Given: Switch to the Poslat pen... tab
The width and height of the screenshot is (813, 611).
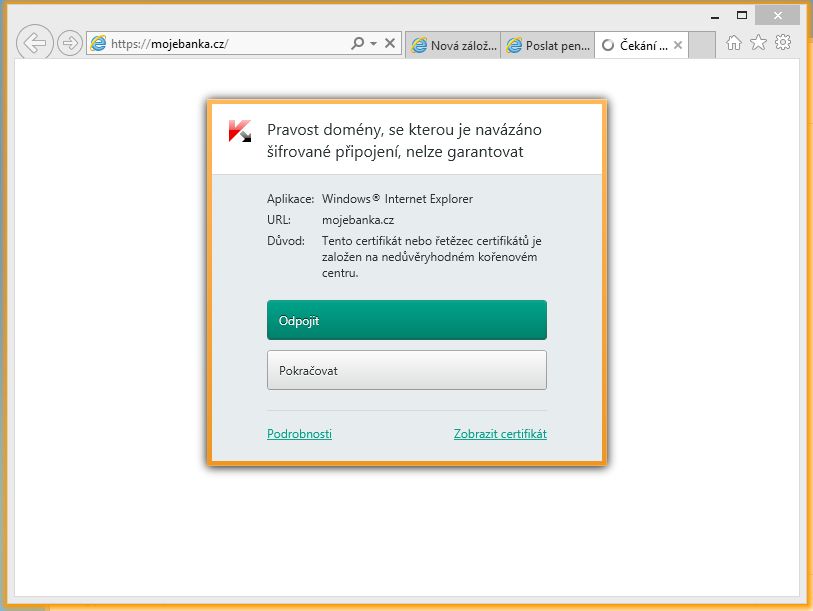Looking at the screenshot, I should [548, 45].
